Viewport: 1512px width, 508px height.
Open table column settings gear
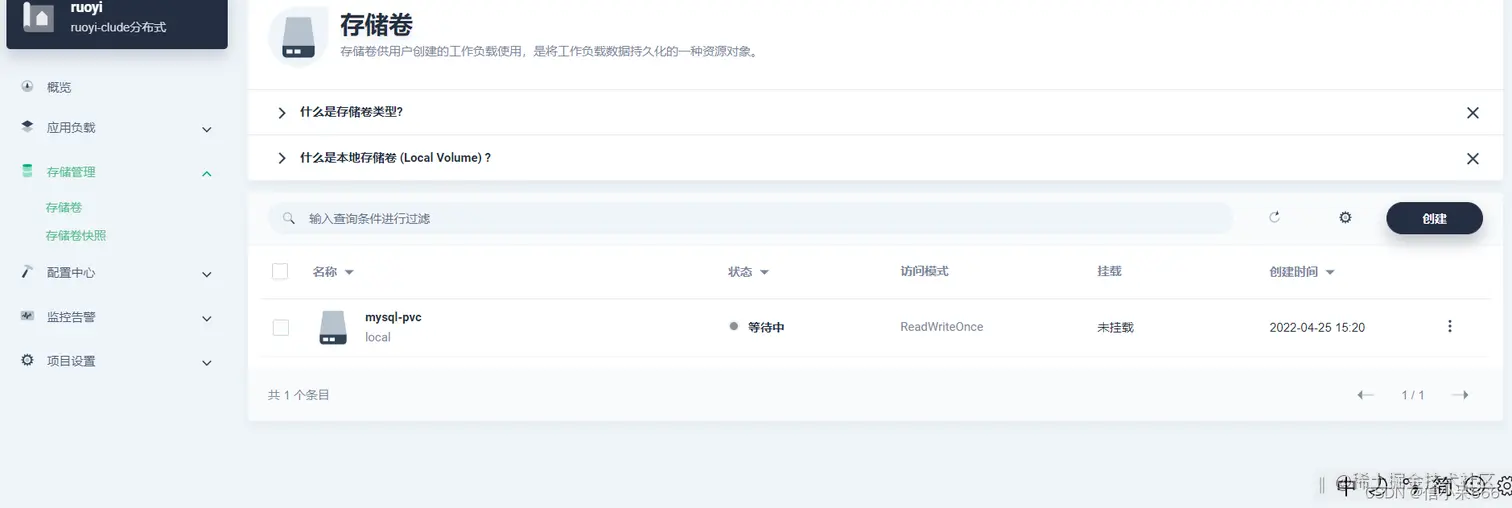pyautogui.click(x=1345, y=217)
